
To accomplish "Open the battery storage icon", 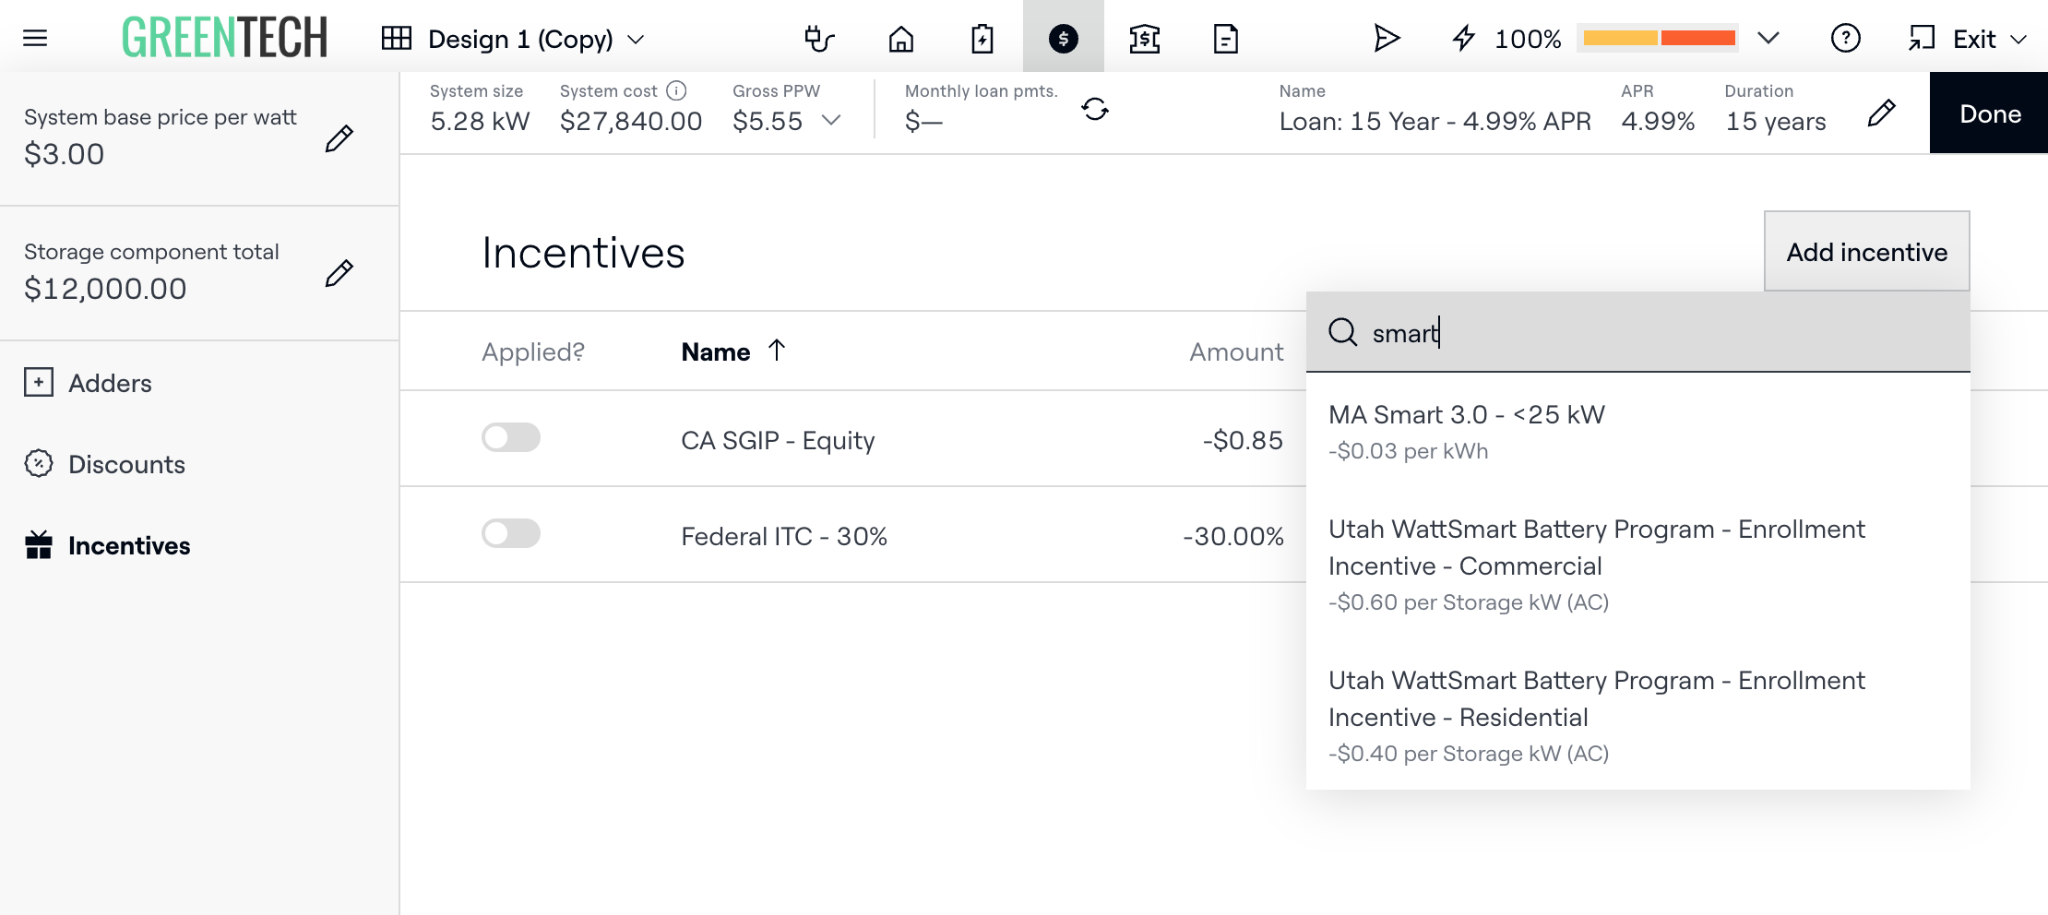I will click(x=982, y=38).
